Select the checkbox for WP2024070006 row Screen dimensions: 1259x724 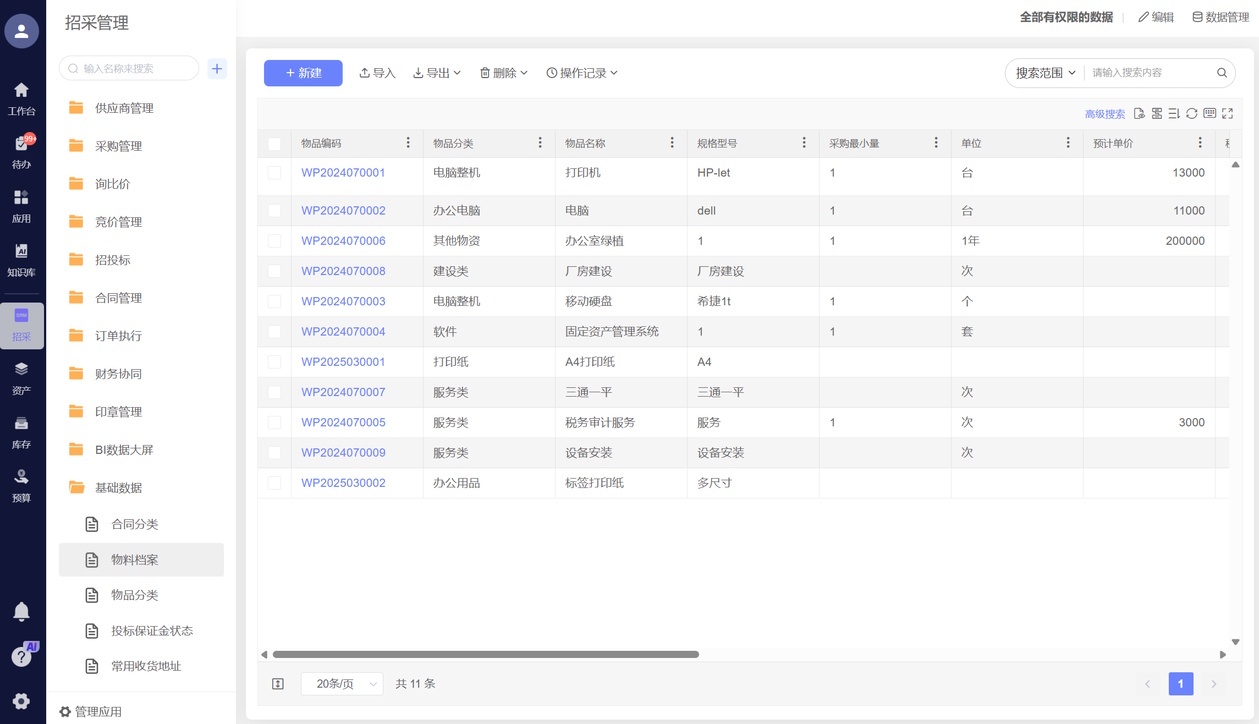pos(275,241)
